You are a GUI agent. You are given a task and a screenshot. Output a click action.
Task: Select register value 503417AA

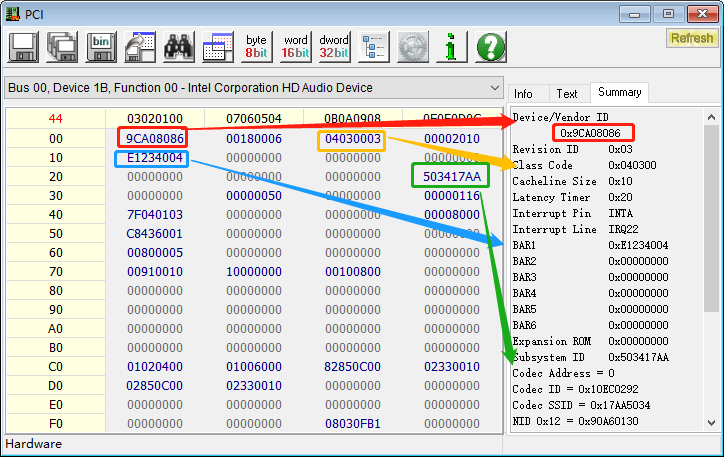pos(452,176)
